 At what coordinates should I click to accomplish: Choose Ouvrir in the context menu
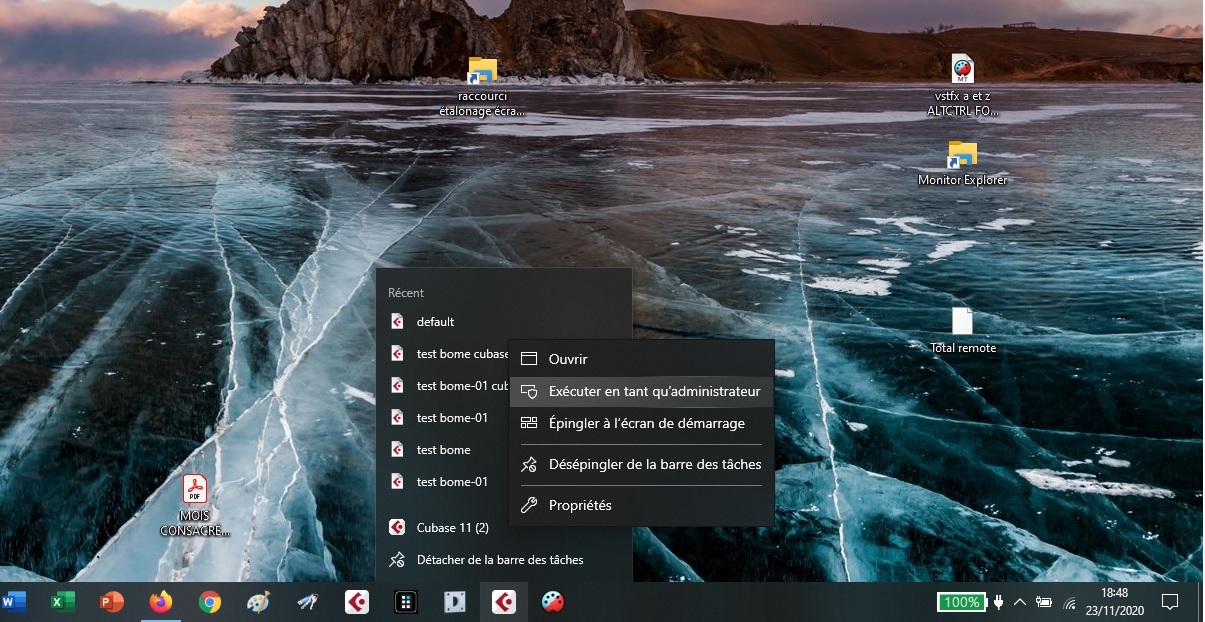coord(641,359)
